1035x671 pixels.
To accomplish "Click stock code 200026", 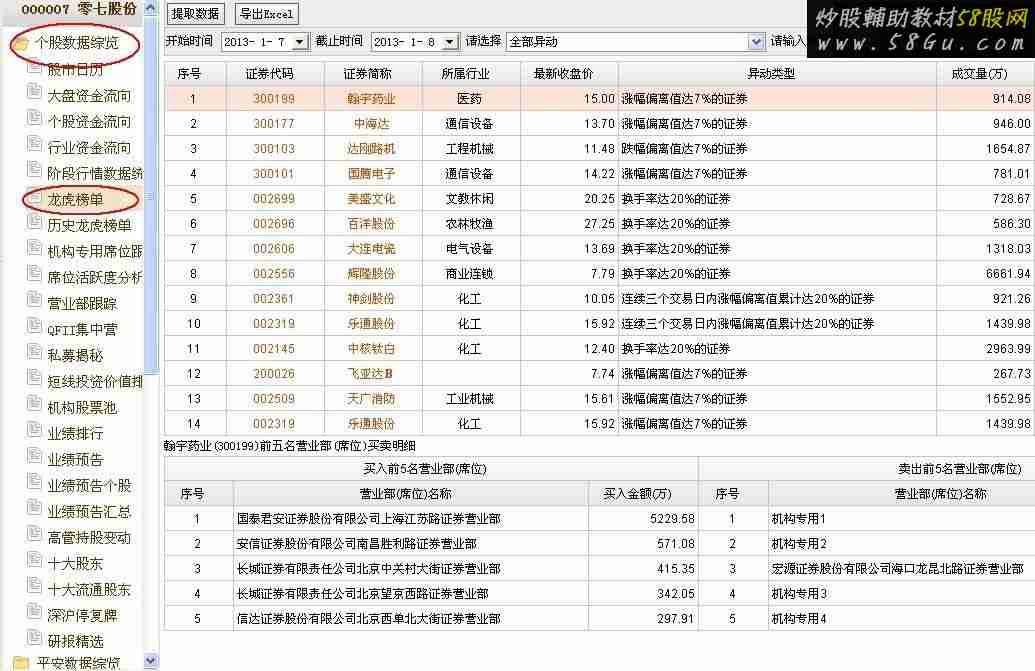I will click(x=274, y=374).
